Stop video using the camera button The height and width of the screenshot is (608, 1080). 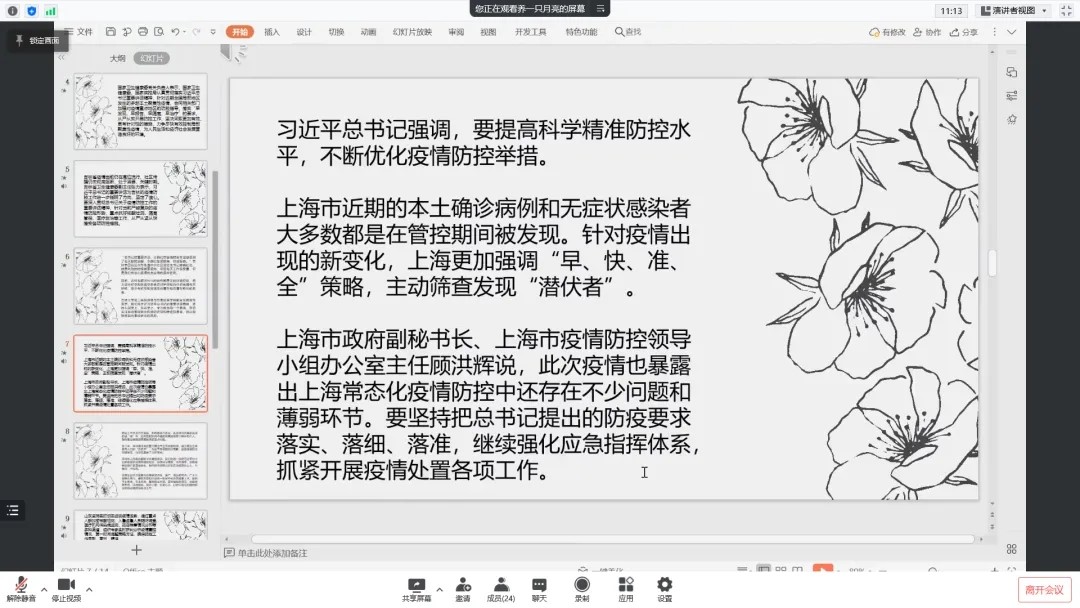pos(66,586)
